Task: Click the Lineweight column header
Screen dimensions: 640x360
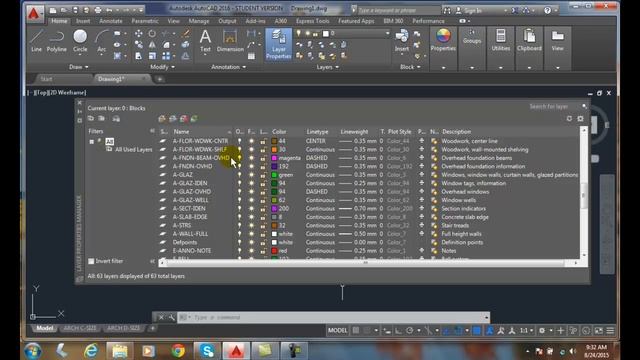Action: [x=354, y=132]
